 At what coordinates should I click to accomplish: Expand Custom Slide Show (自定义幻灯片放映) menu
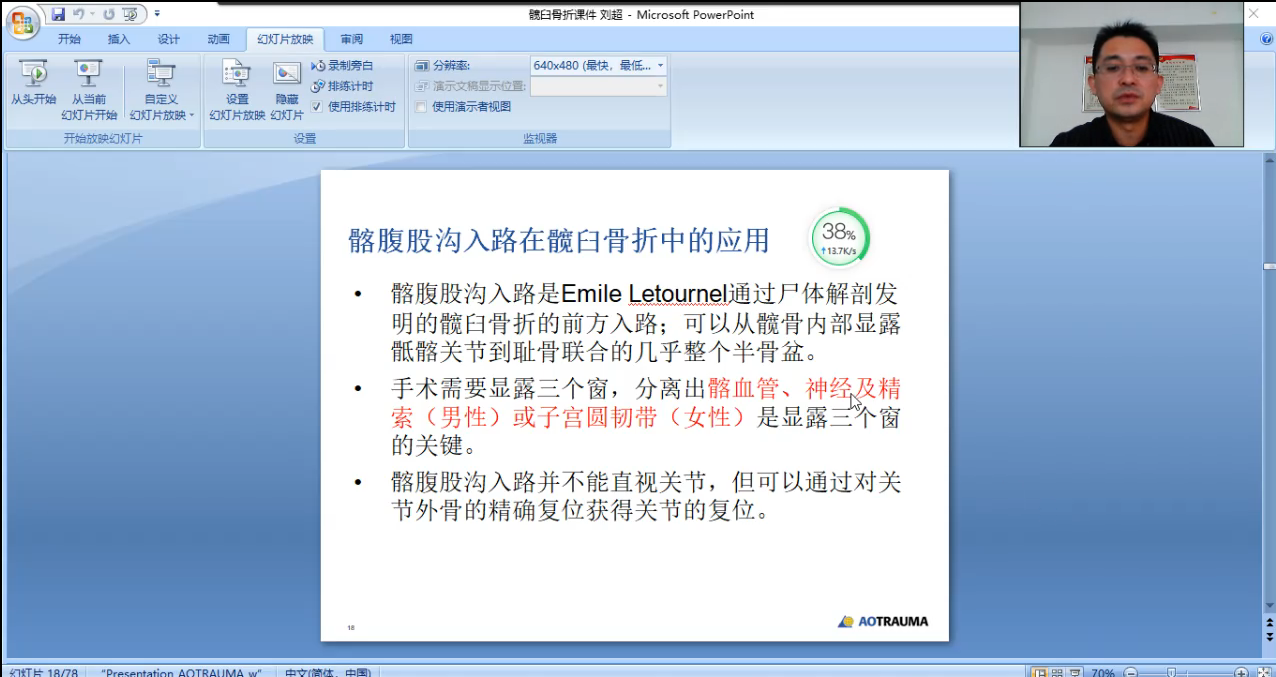(x=160, y=100)
